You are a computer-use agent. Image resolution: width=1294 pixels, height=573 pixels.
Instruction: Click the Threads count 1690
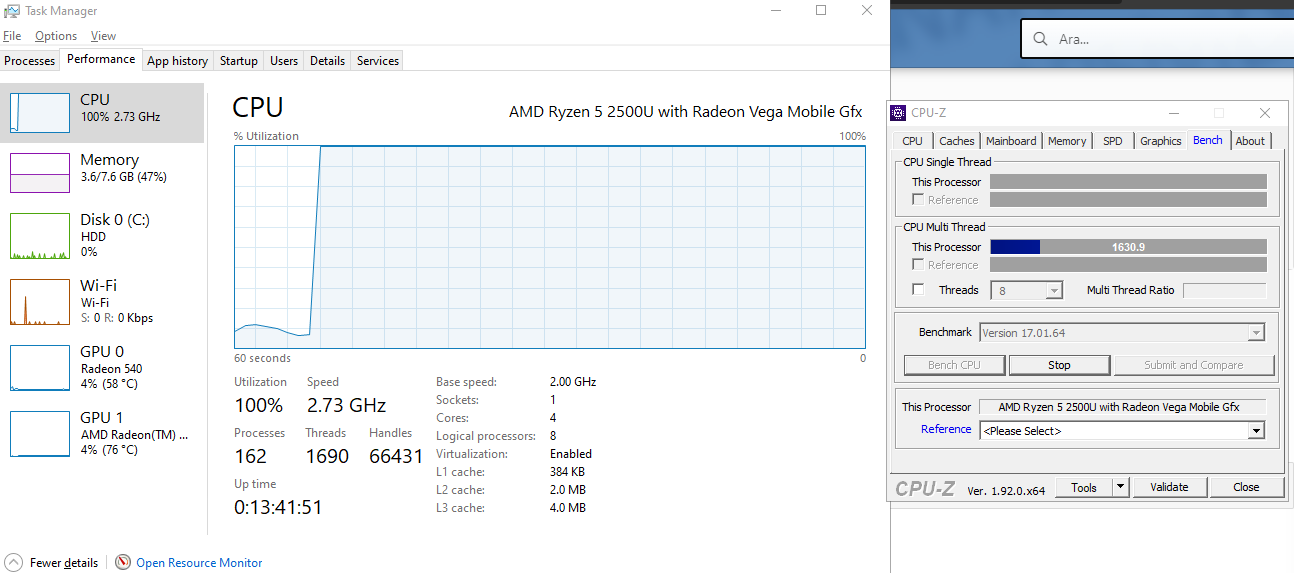327,456
